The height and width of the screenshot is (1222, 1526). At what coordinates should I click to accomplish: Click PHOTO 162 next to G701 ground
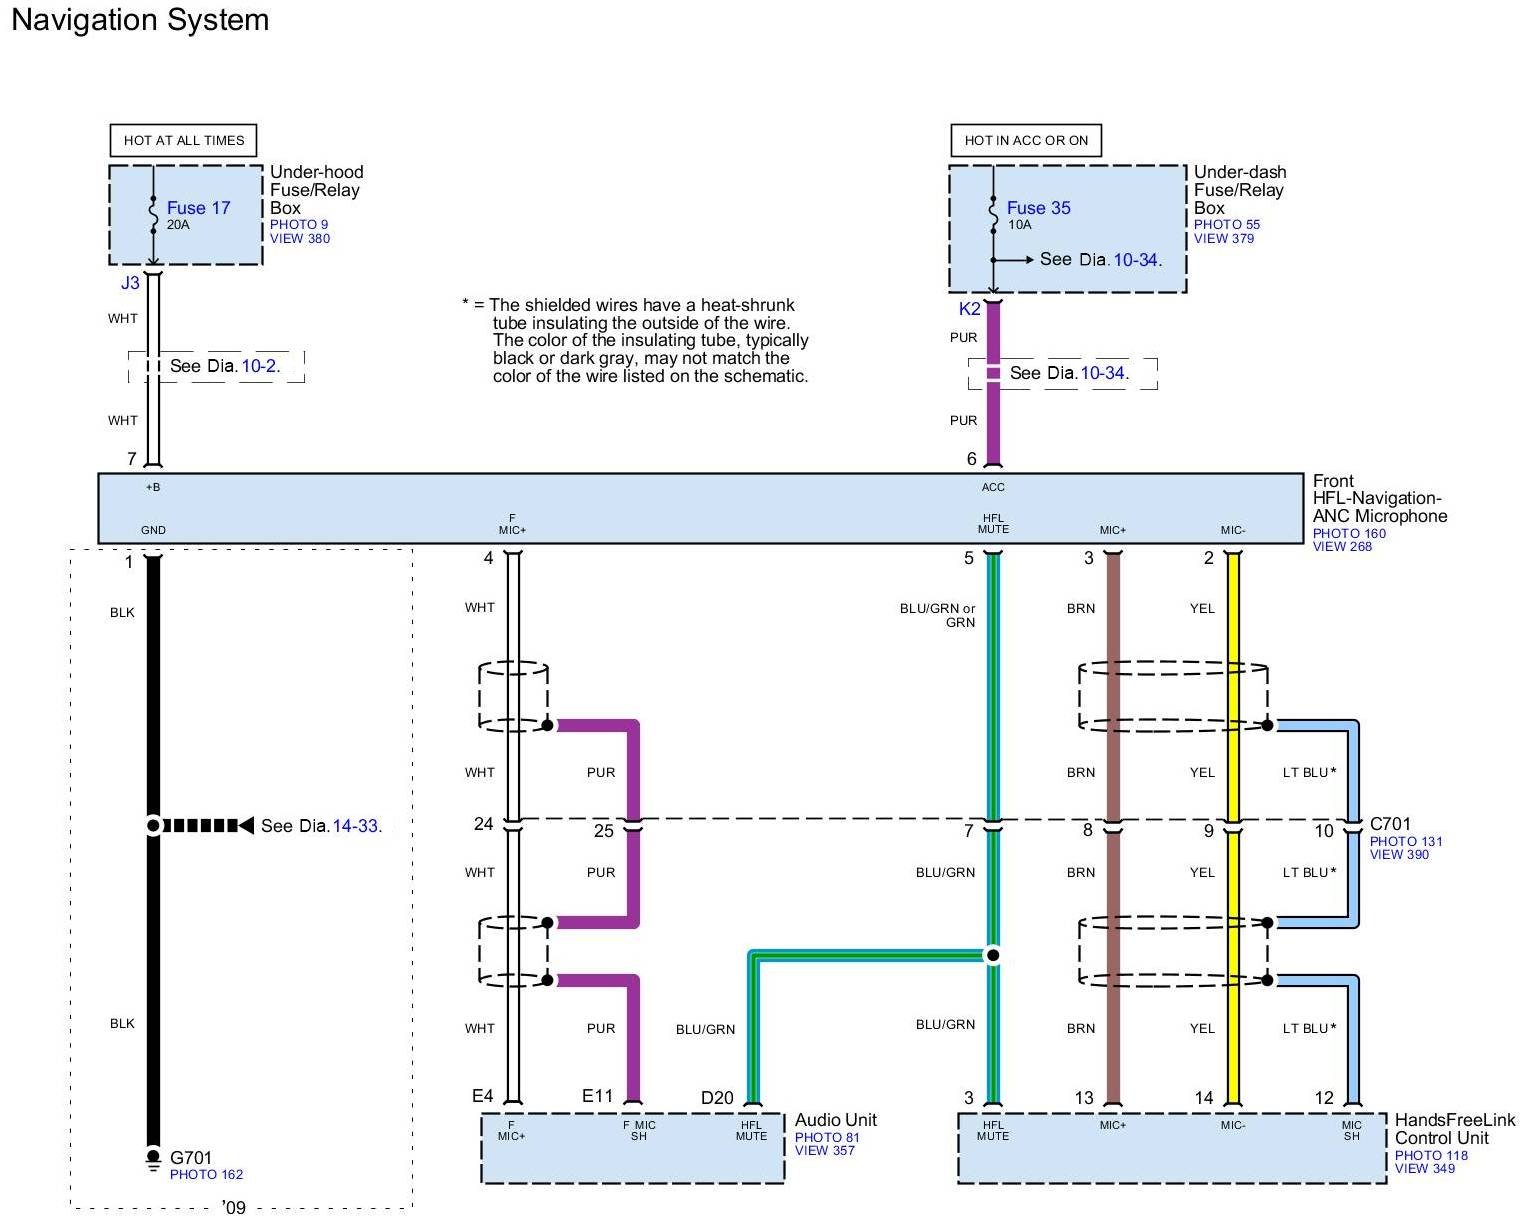206,1175
